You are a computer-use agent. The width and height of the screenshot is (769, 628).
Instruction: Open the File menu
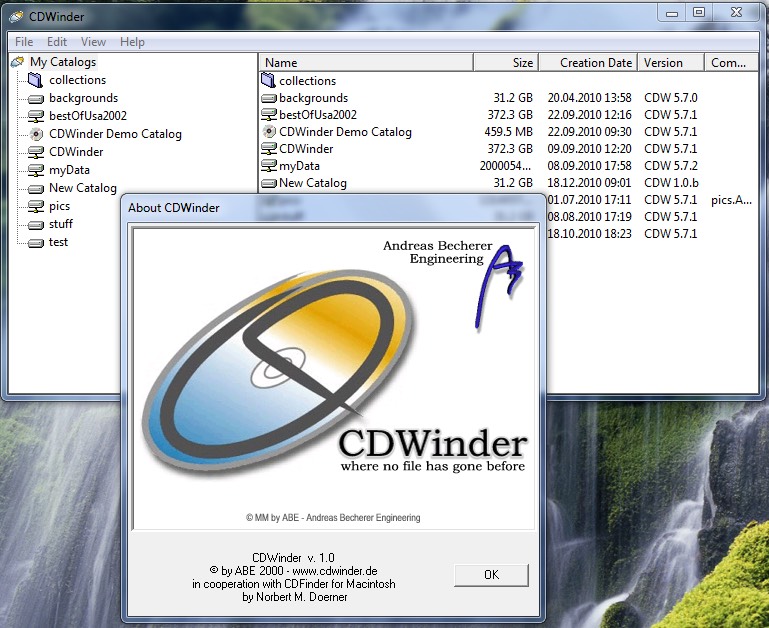pos(24,42)
